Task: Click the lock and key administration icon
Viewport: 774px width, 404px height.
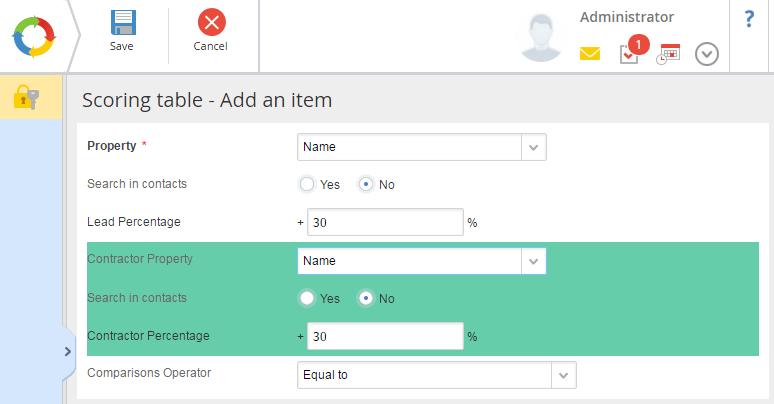Action: (26, 97)
